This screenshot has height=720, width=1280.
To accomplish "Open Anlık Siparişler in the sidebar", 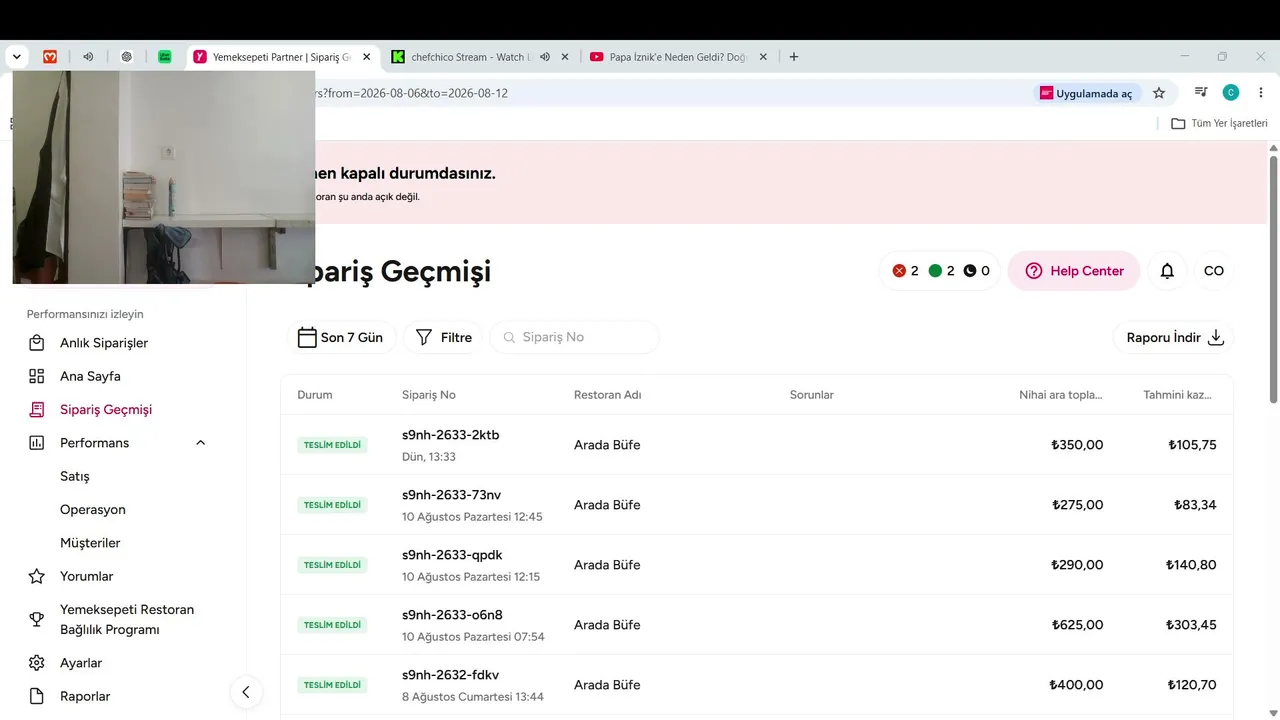I will pyautogui.click(x=104, y=343).
